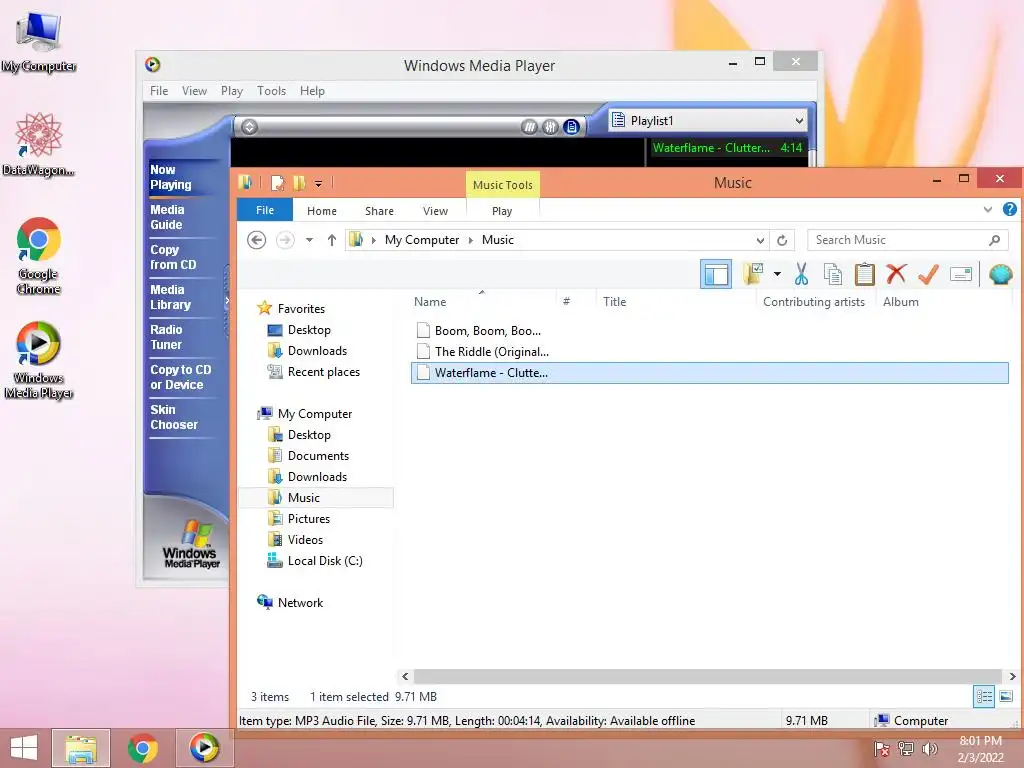Click the Refresh button in address bar
The image size is (1024, 768).
782,240
